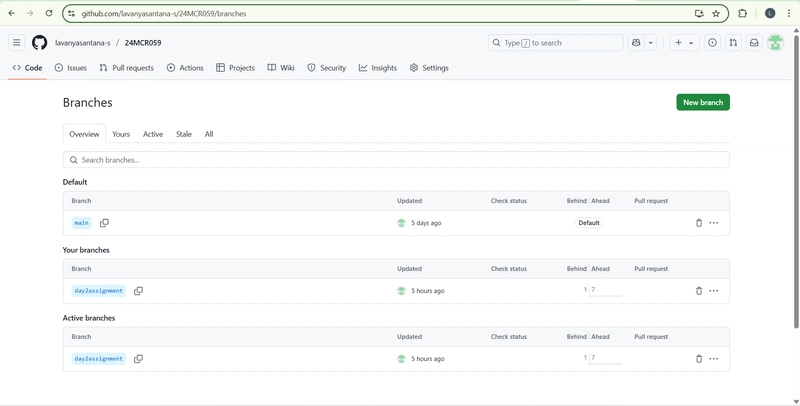The height and width of the screenshot is (406, 800).
Task: Open the create new plus dropdown
Action: (x=684, y=43)
